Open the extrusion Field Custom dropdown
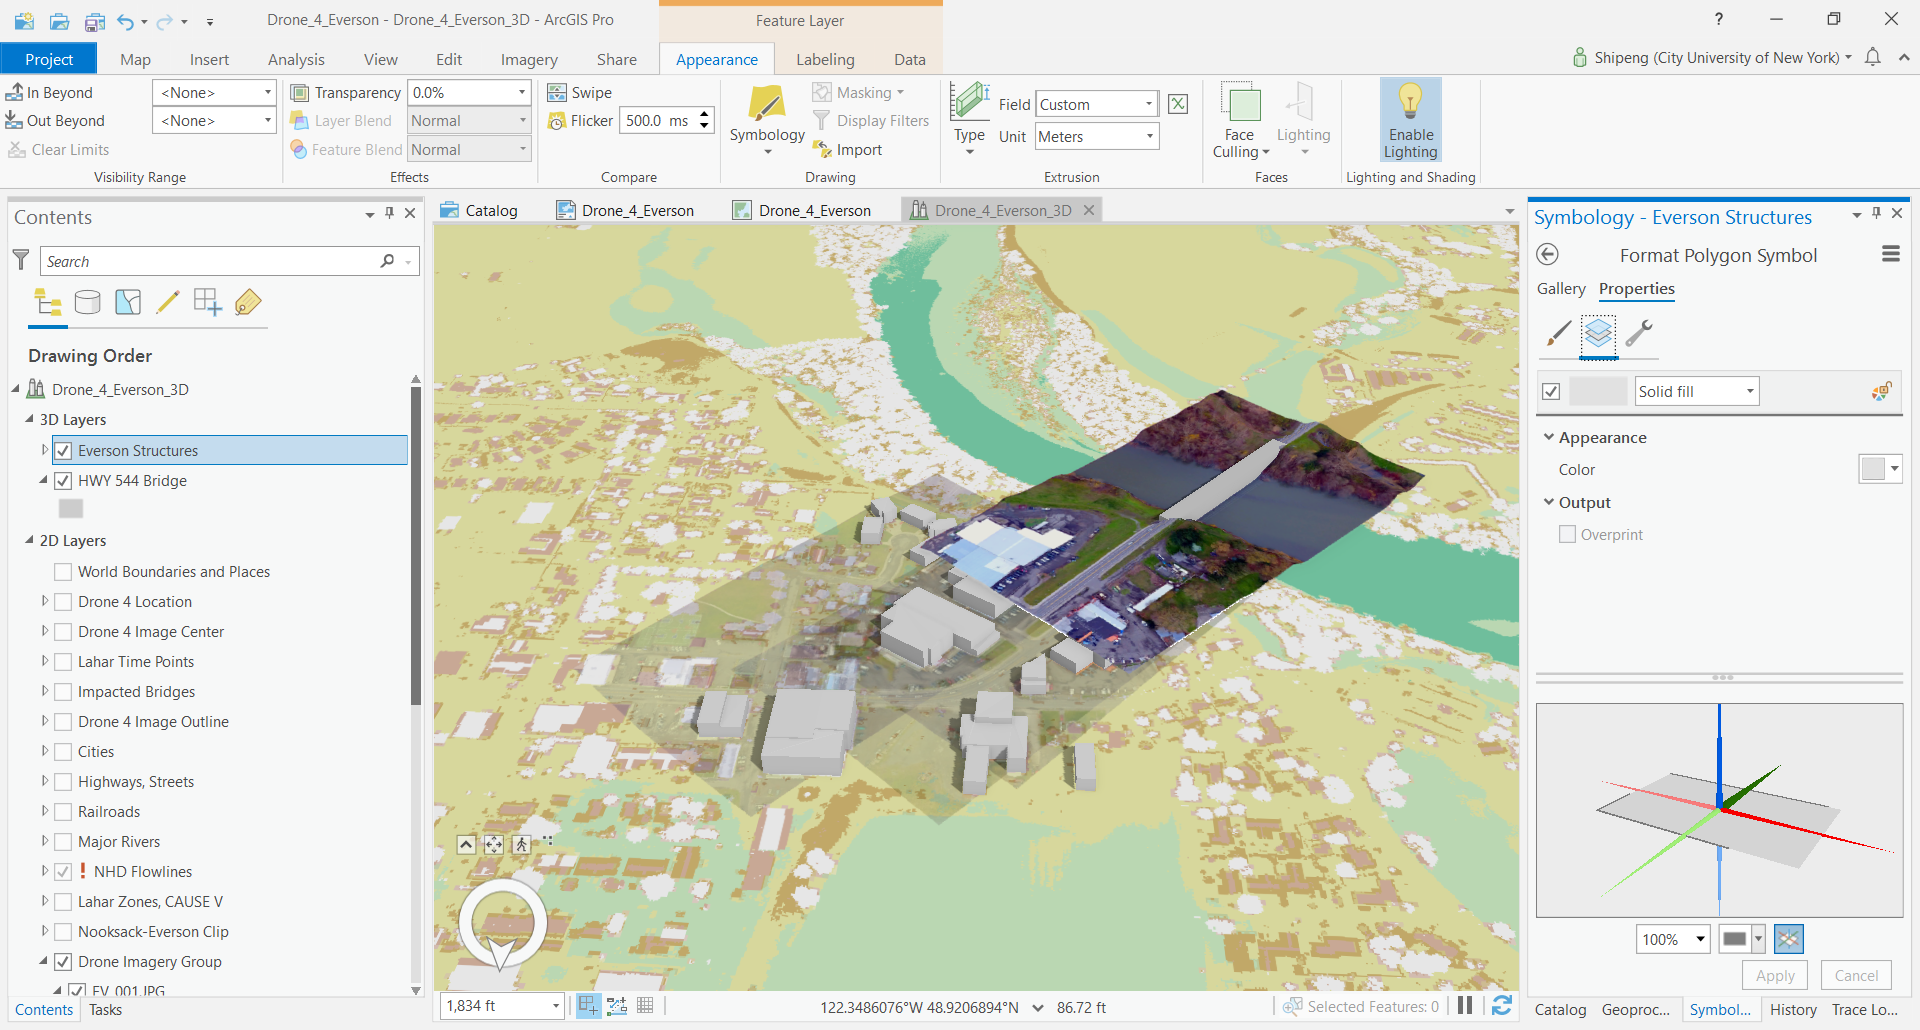This screenshot has width=1920, height=1030. 1097,104
